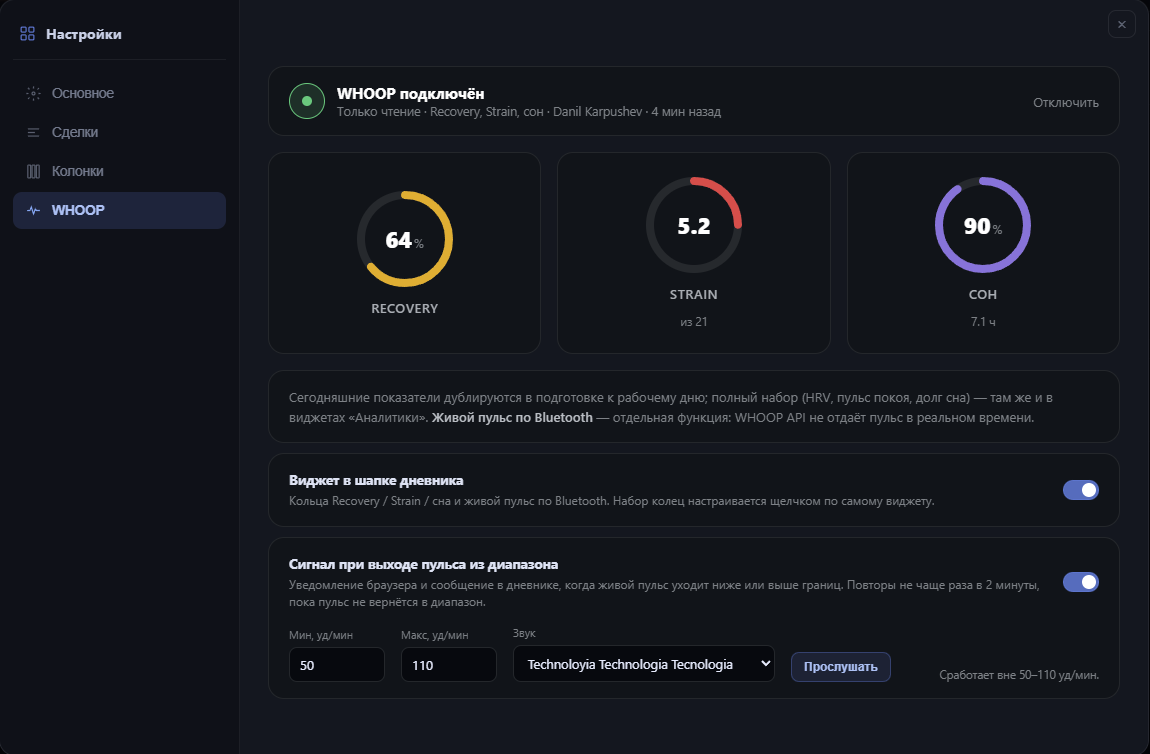Click the gear icon beside Основное
The height and width of the screenshot is (754, 1150).
[x=33, y=93]
